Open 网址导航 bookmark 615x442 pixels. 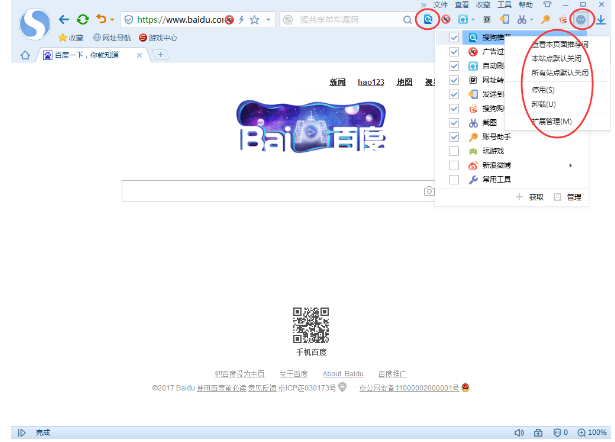click(112, 38)
